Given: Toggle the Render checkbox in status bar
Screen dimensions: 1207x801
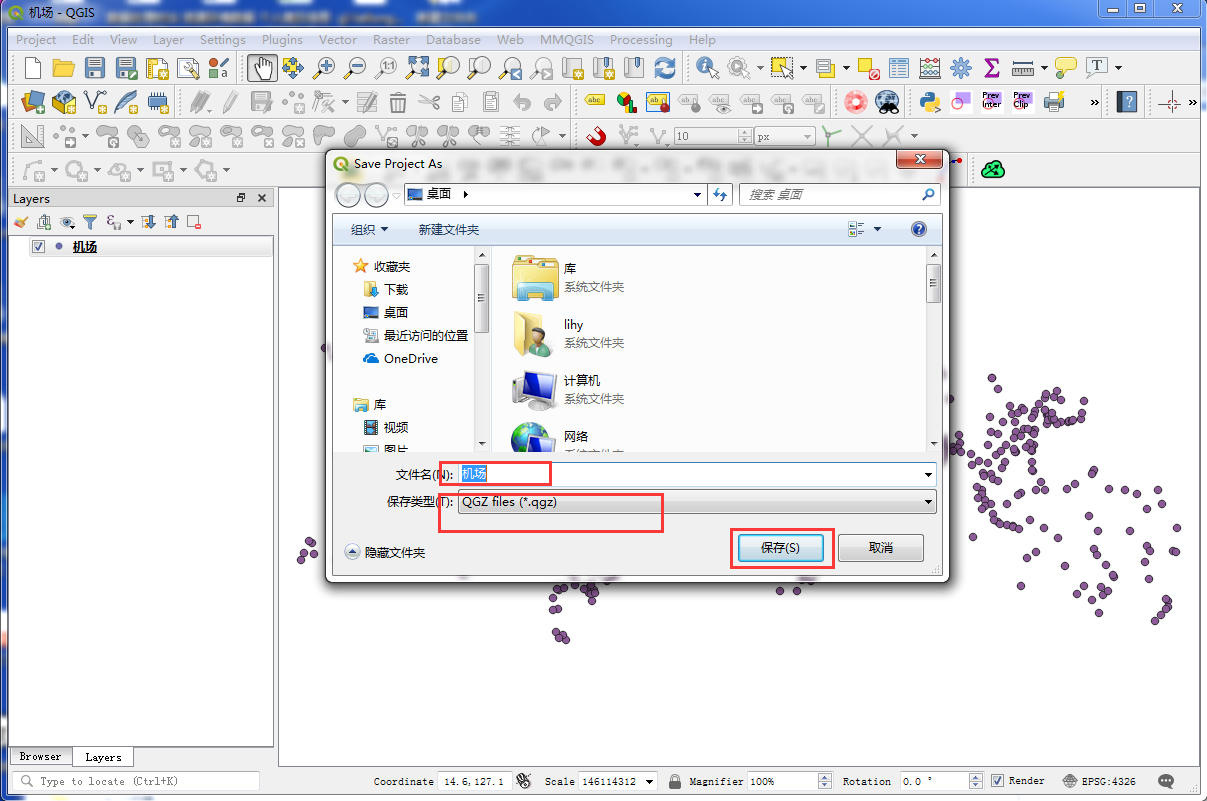Looking at the screenshot, I should coord(997,781).
